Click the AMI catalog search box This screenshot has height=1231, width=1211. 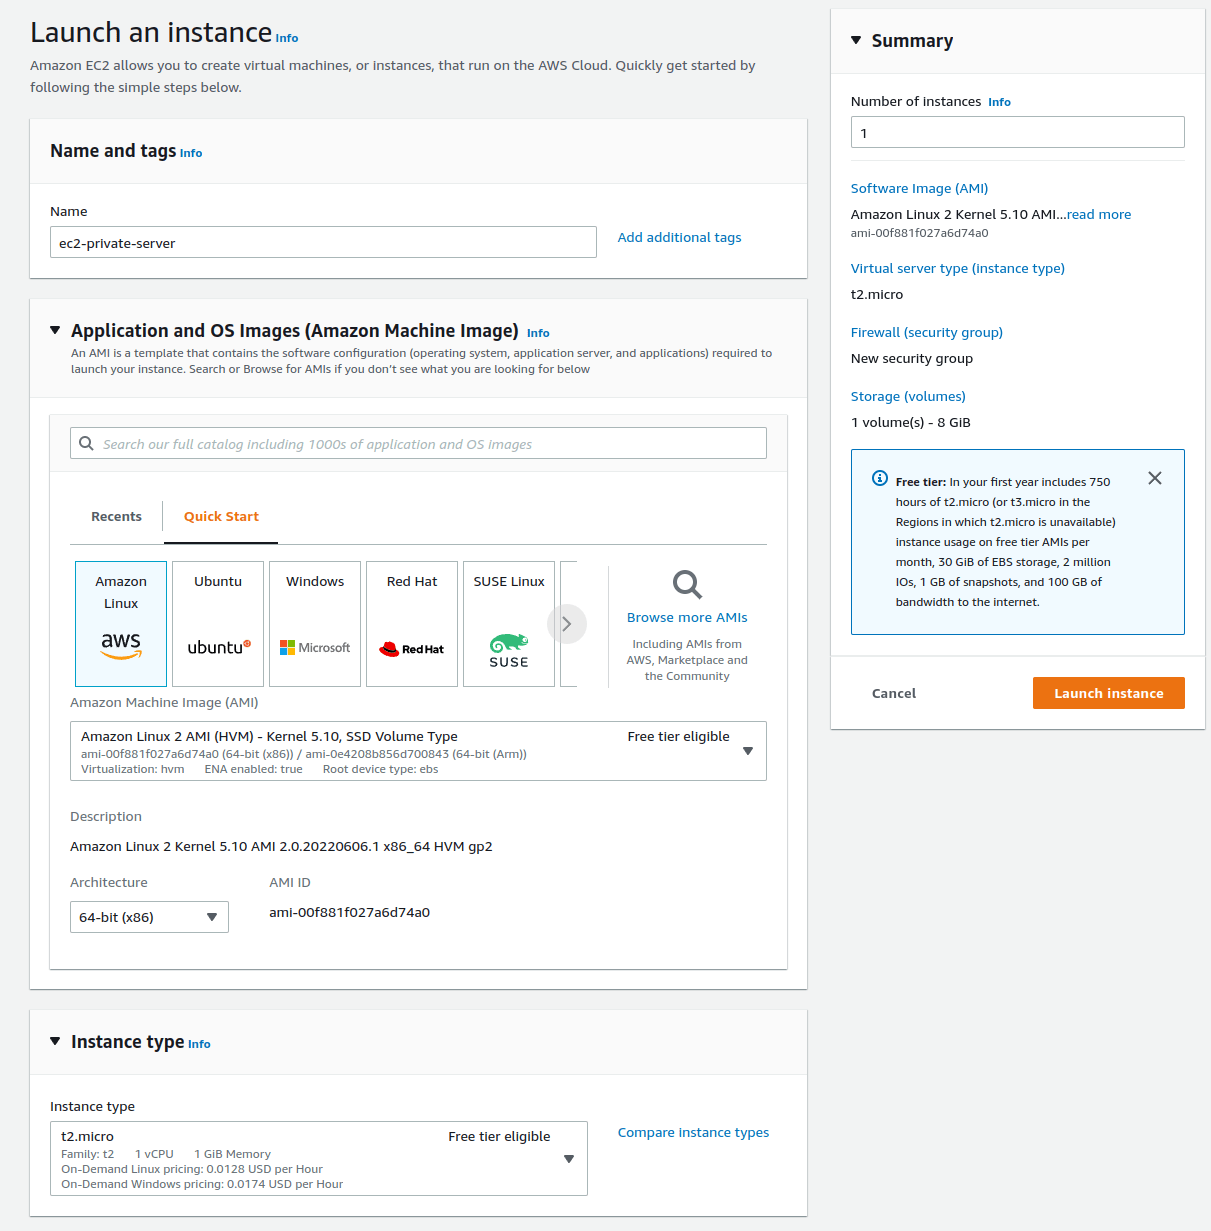(418, 444)
